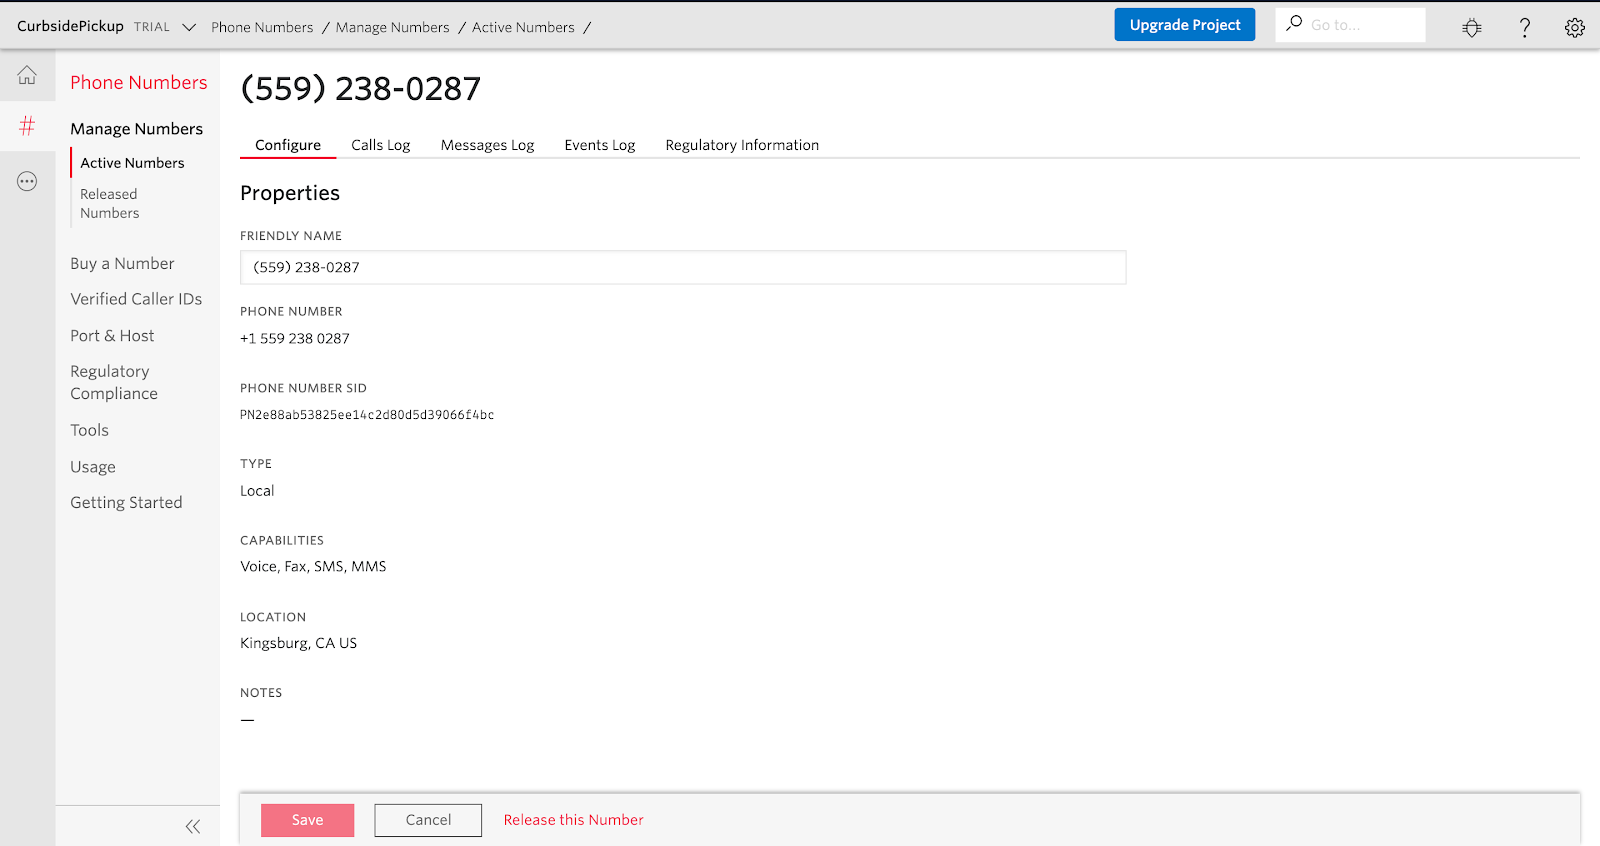The height and width of the screenshot is (846, 1600).
Task: Select Released Numbers in sidebar
Action: coord(110,203)
